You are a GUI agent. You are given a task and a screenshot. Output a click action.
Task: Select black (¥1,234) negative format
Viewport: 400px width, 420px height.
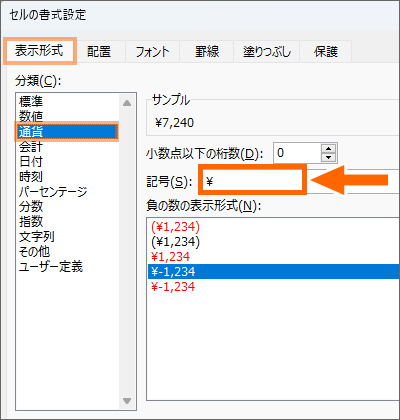pyautogui.click(x=273, y=242)
